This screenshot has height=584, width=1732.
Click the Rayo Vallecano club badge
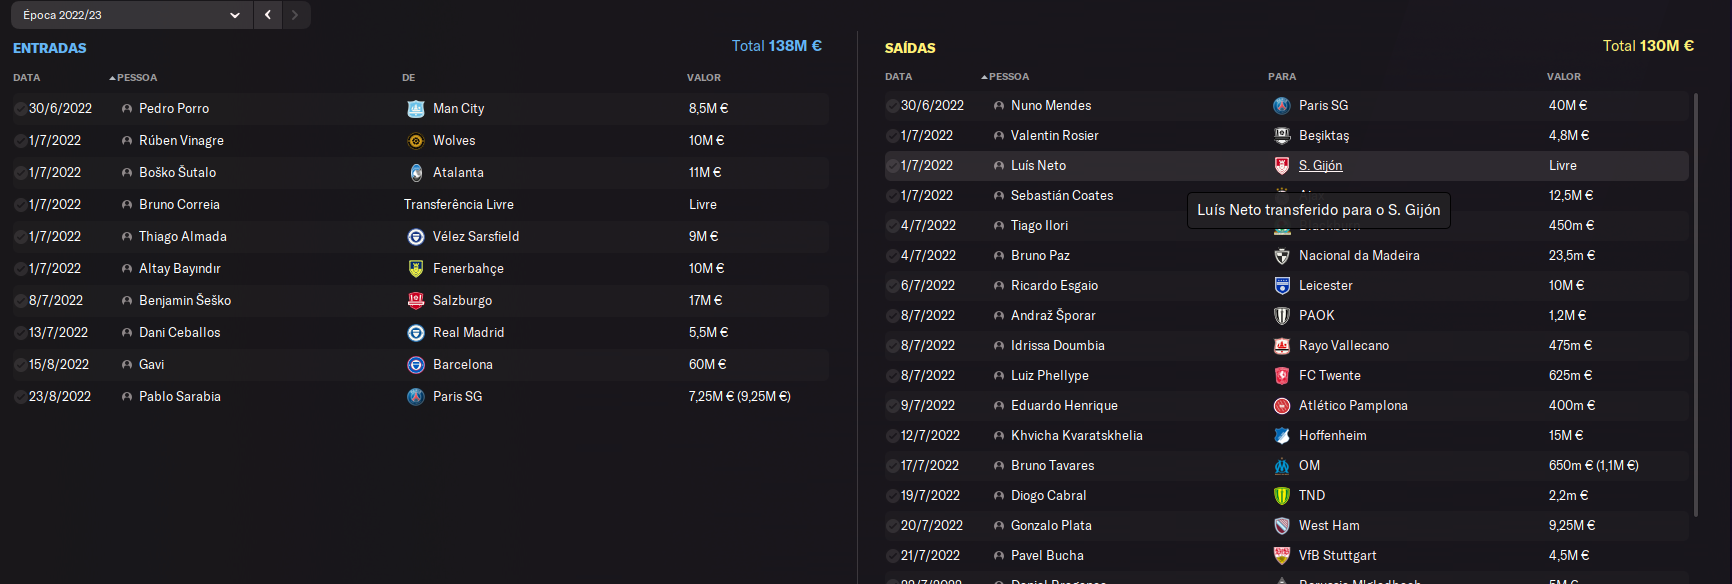click(1282, 346)
